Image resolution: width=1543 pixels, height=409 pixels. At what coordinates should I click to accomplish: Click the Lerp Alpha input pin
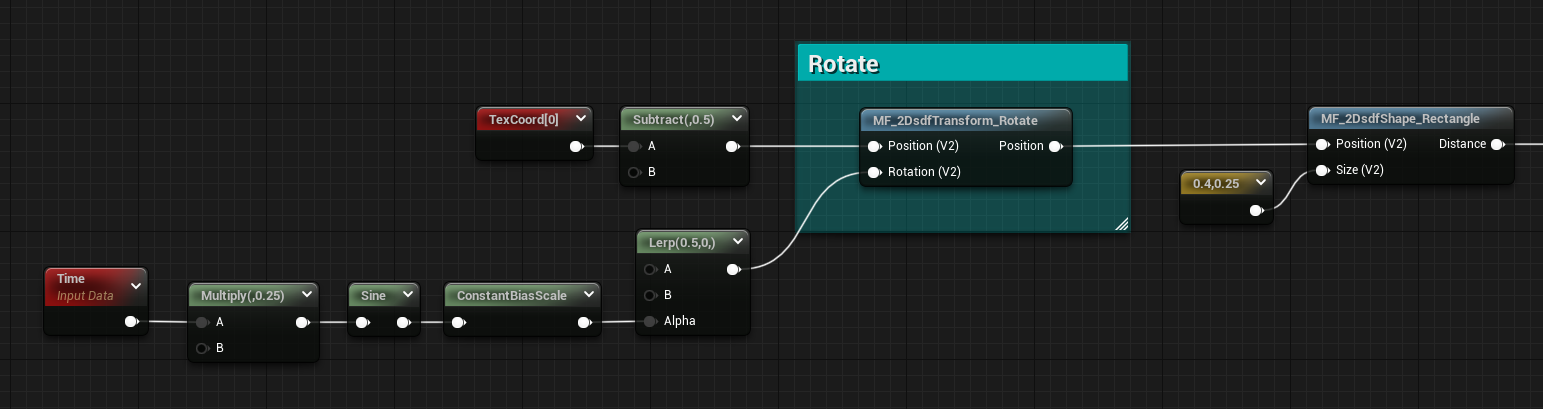(x=651, y=321)
